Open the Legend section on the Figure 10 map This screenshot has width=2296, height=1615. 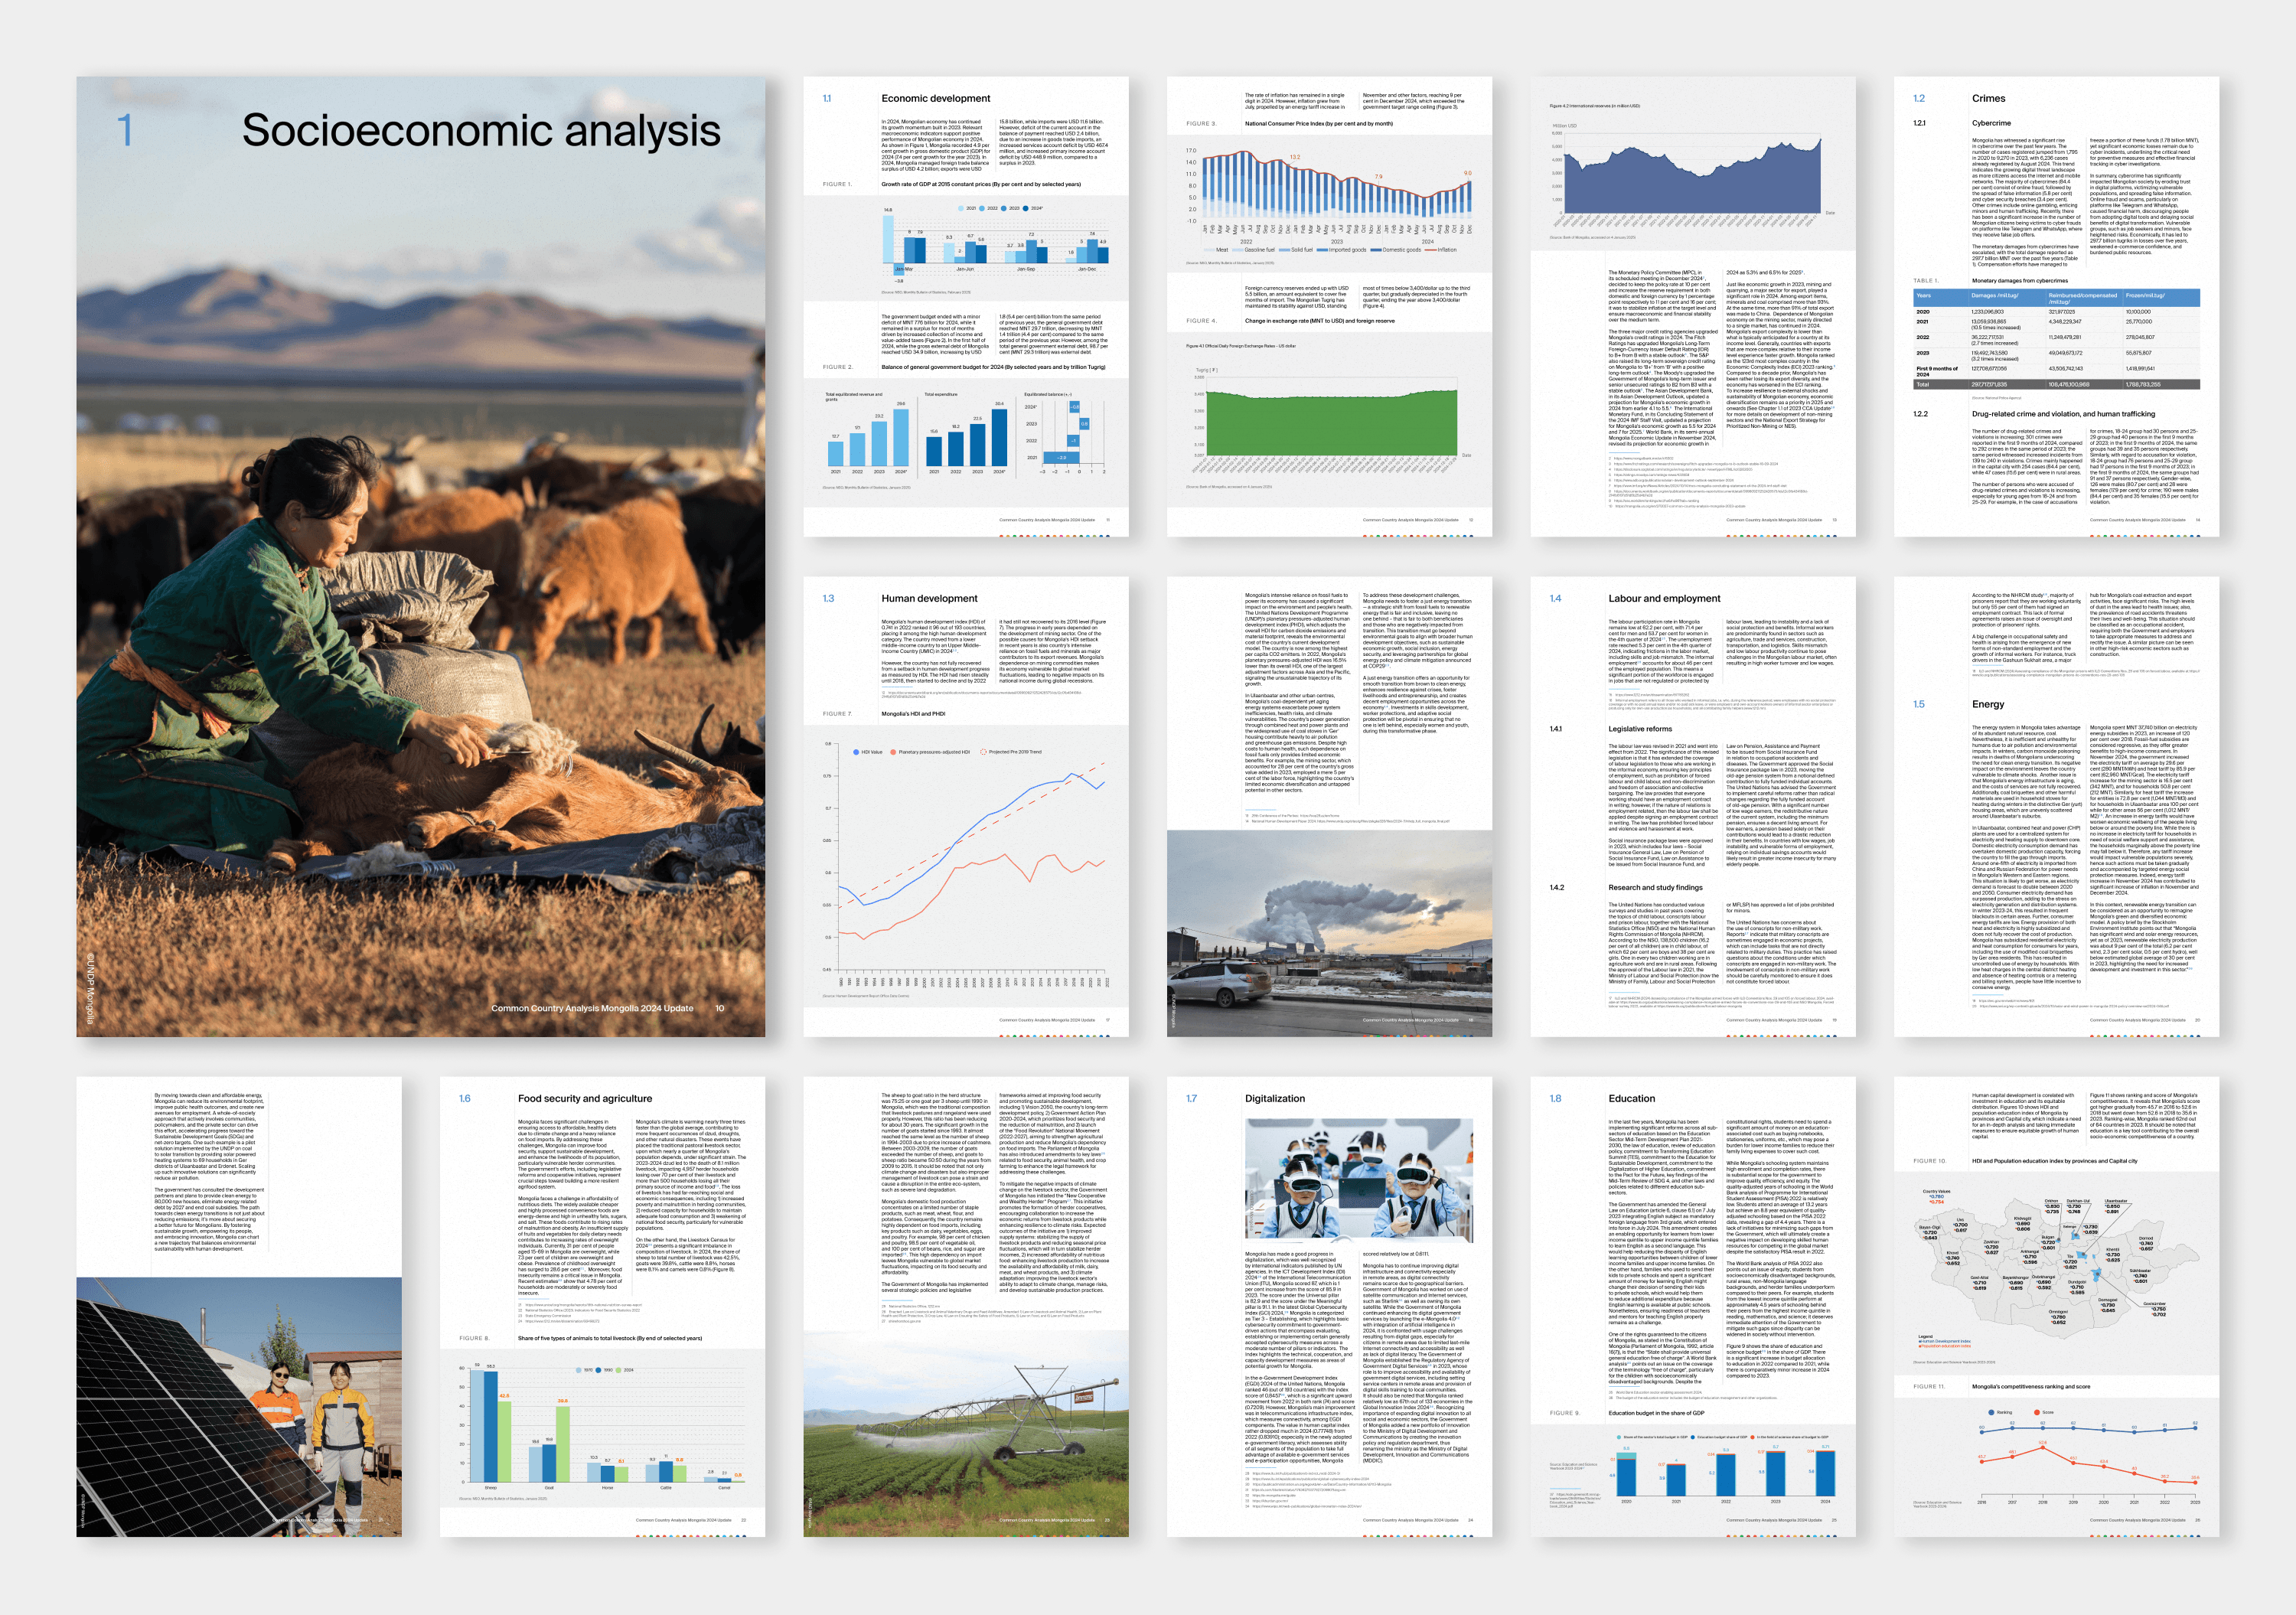coord(1927,1337)
